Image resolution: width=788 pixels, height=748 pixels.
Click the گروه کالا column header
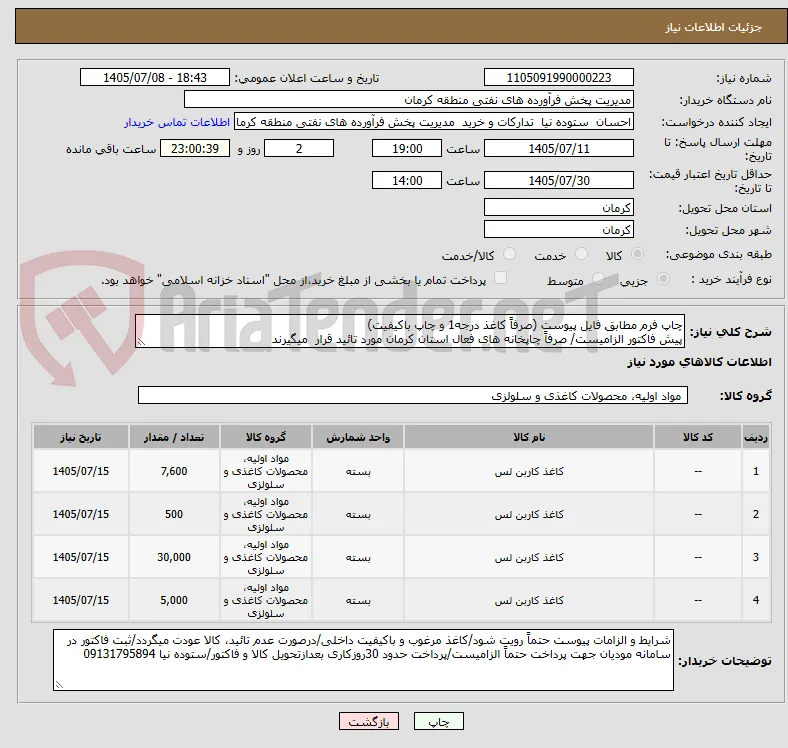(x=266, y=437)
